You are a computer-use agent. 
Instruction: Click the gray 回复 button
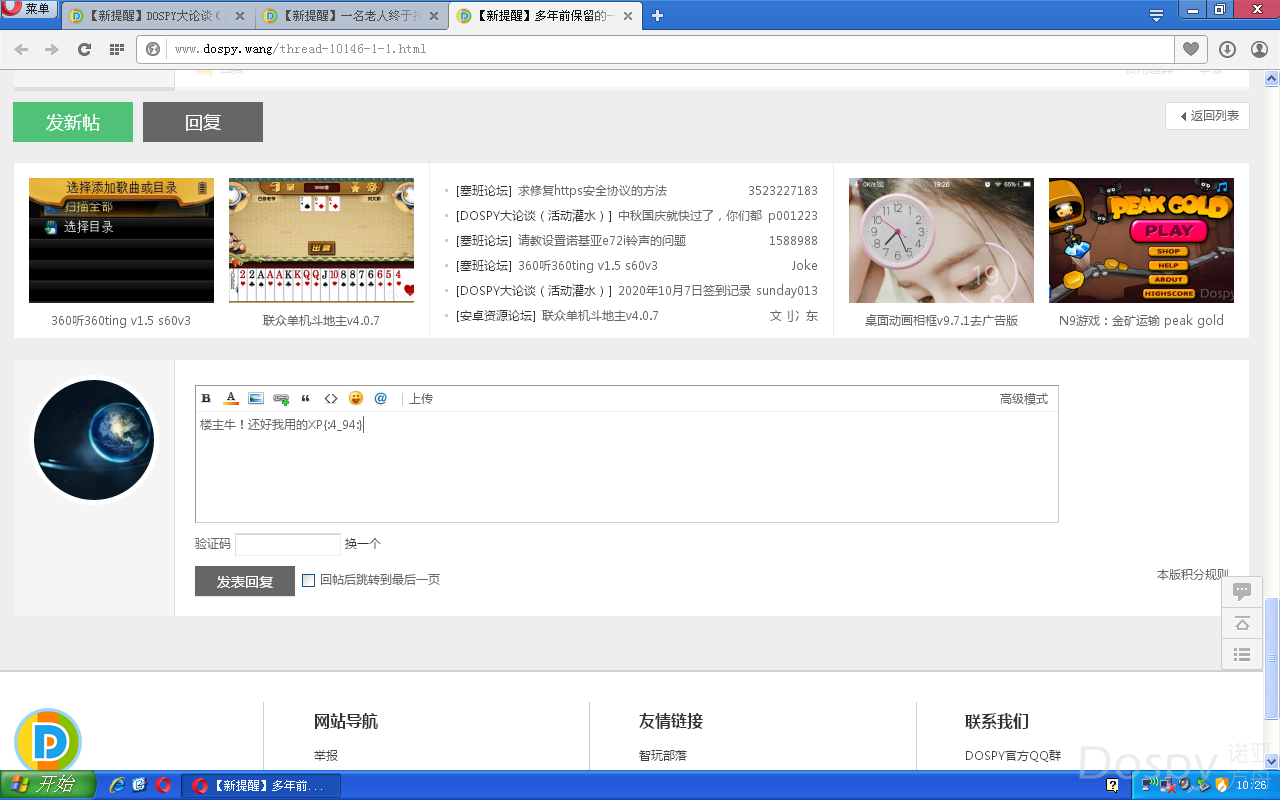click(x=203, y=122)
